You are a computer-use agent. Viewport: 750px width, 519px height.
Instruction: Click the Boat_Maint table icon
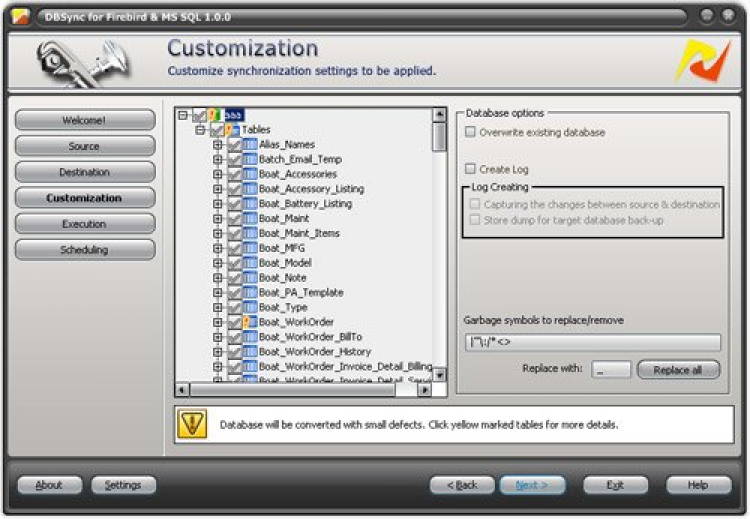250,219
